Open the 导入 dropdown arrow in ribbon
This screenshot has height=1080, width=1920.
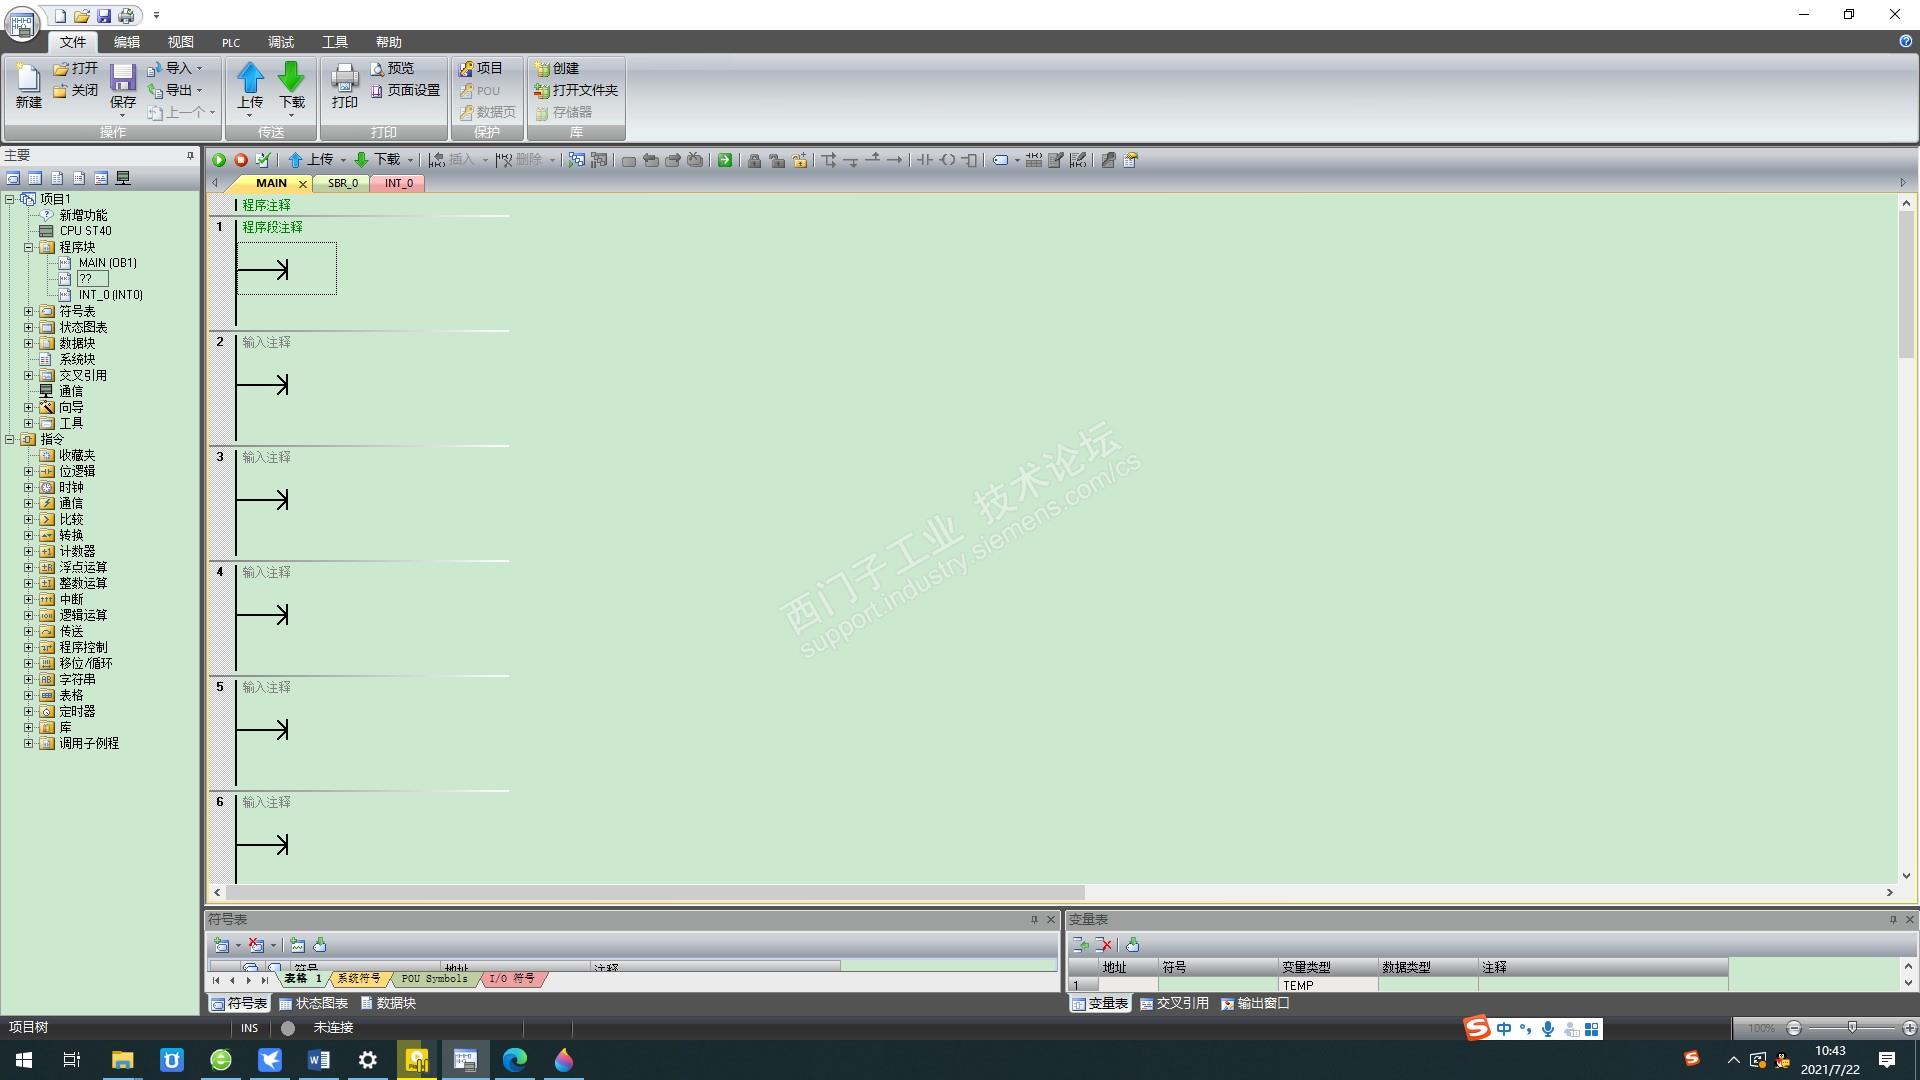click(199, 69)
